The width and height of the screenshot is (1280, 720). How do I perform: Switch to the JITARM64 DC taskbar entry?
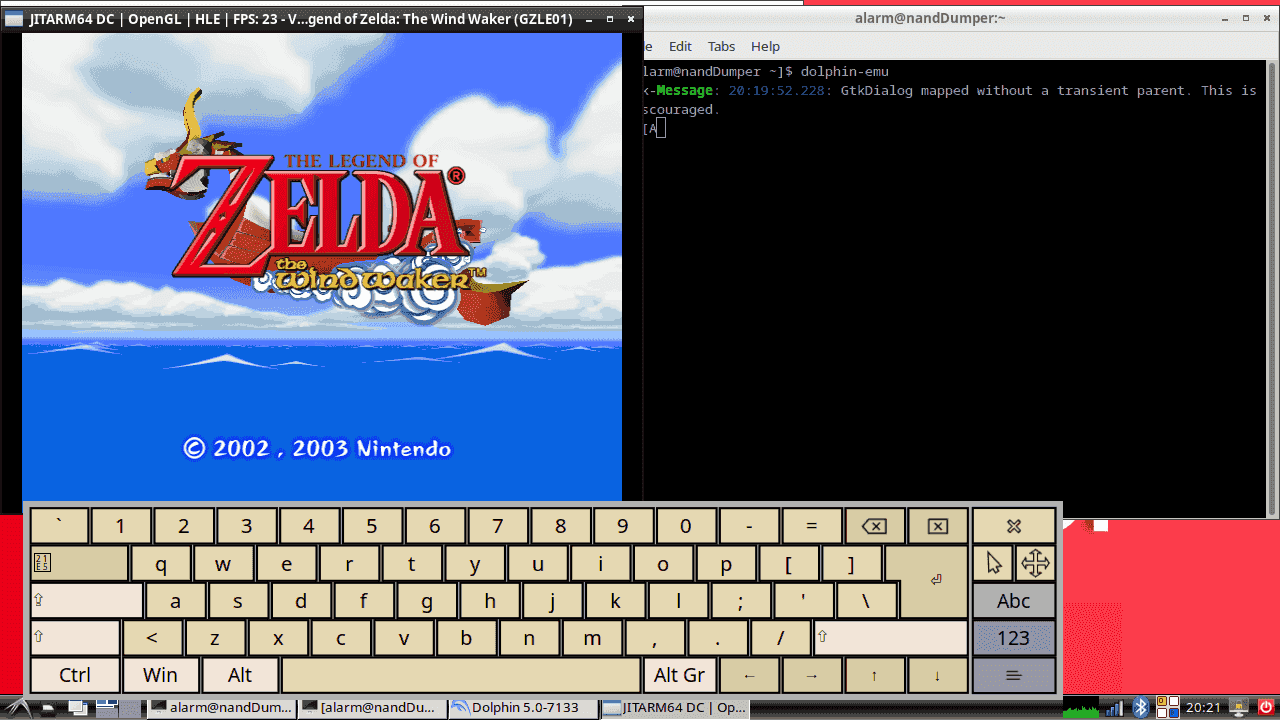click(673, 708)
